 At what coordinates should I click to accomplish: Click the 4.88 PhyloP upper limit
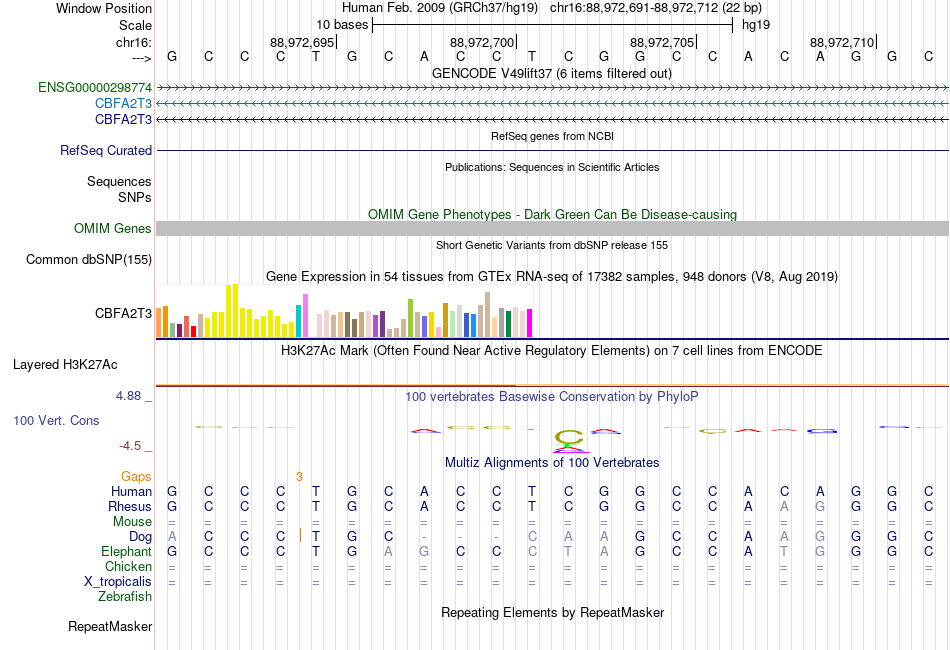128,396
